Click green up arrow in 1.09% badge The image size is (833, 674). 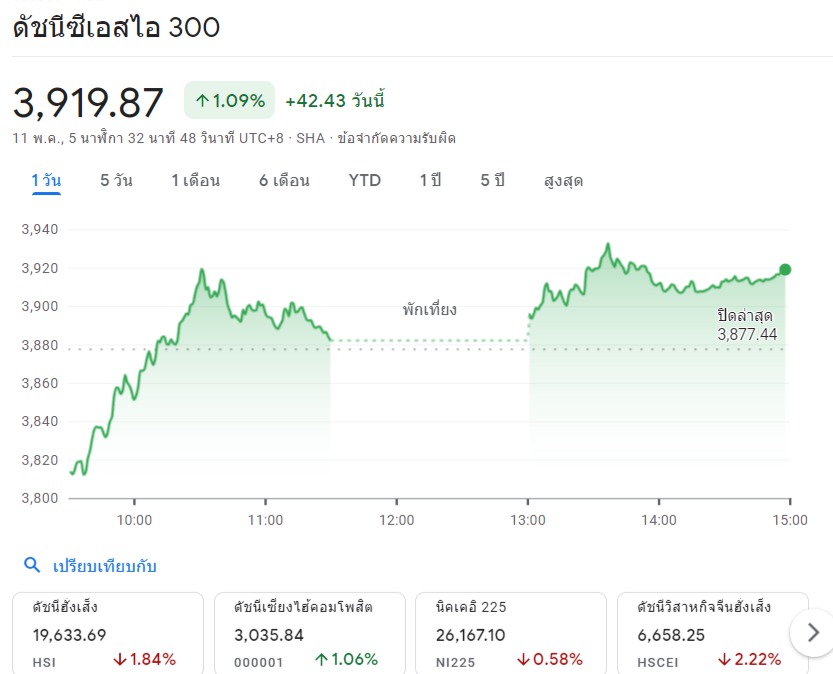click(x=201, y=101)
